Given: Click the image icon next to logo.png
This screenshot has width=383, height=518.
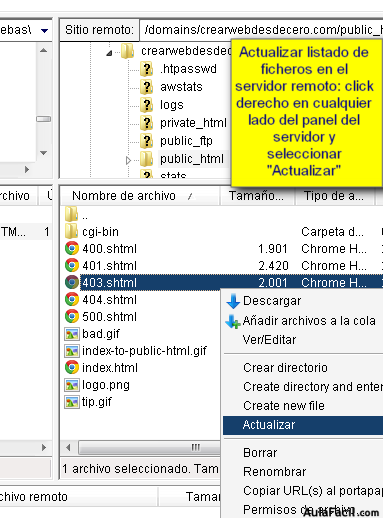Looking at the screenshot, I should 72,385.
